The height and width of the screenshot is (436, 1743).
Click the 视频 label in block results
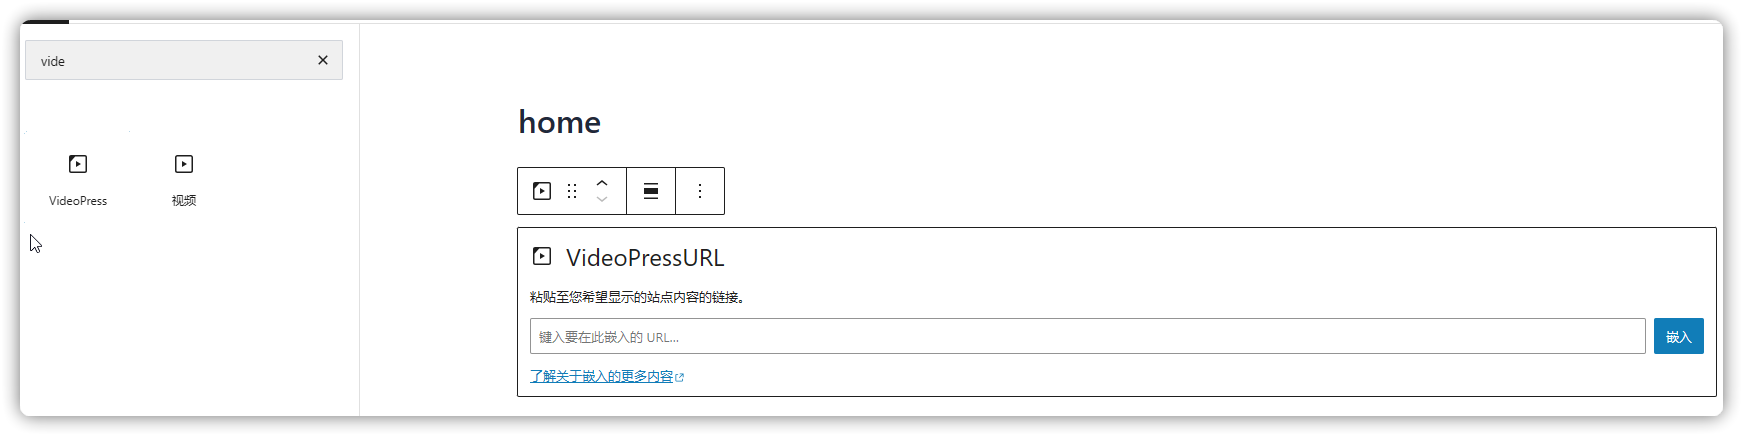184,201
